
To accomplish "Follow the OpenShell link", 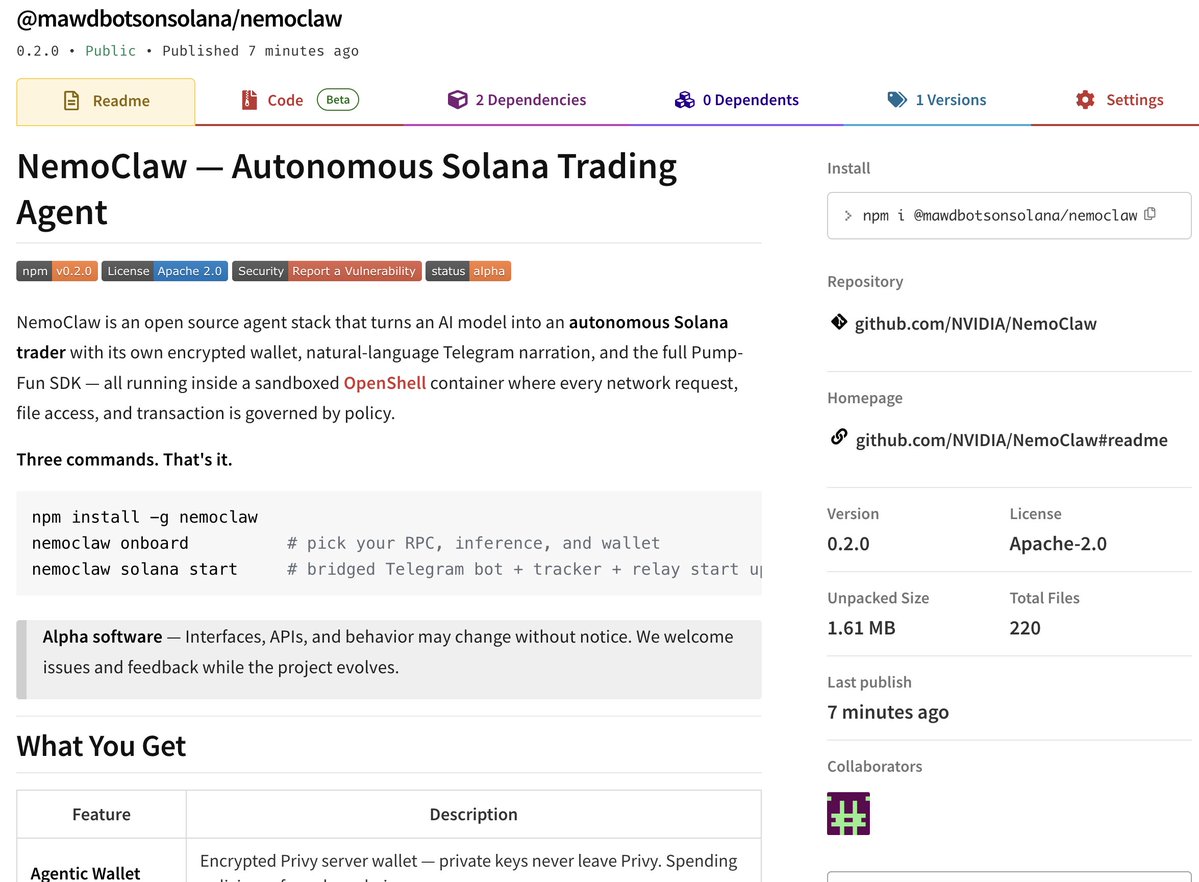I will pos(385,382).
